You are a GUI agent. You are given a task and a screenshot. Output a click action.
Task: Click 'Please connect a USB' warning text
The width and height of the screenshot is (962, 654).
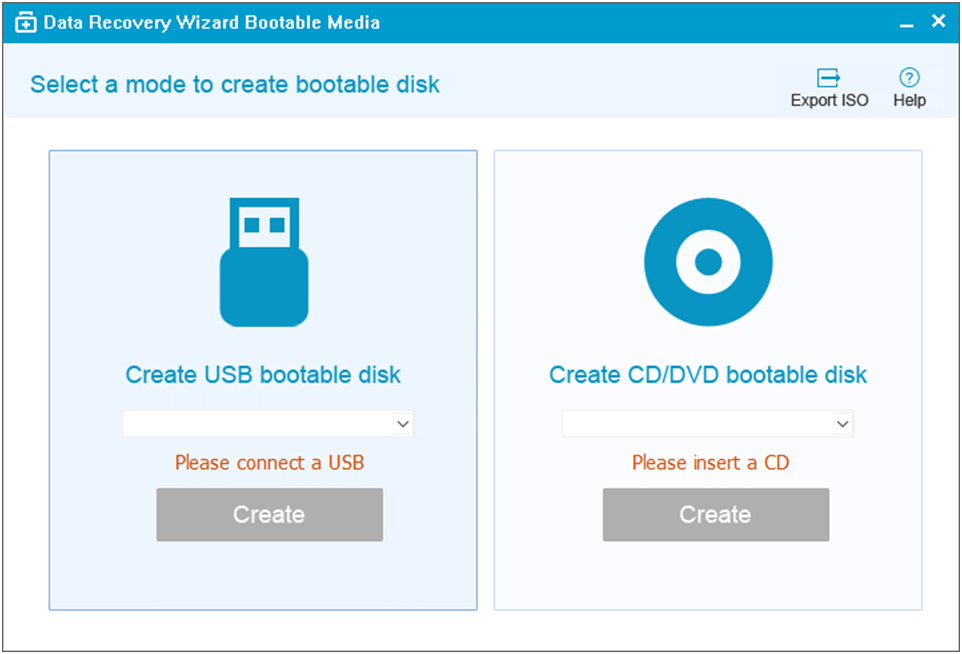pyautogui.click(x=269, y=462)
